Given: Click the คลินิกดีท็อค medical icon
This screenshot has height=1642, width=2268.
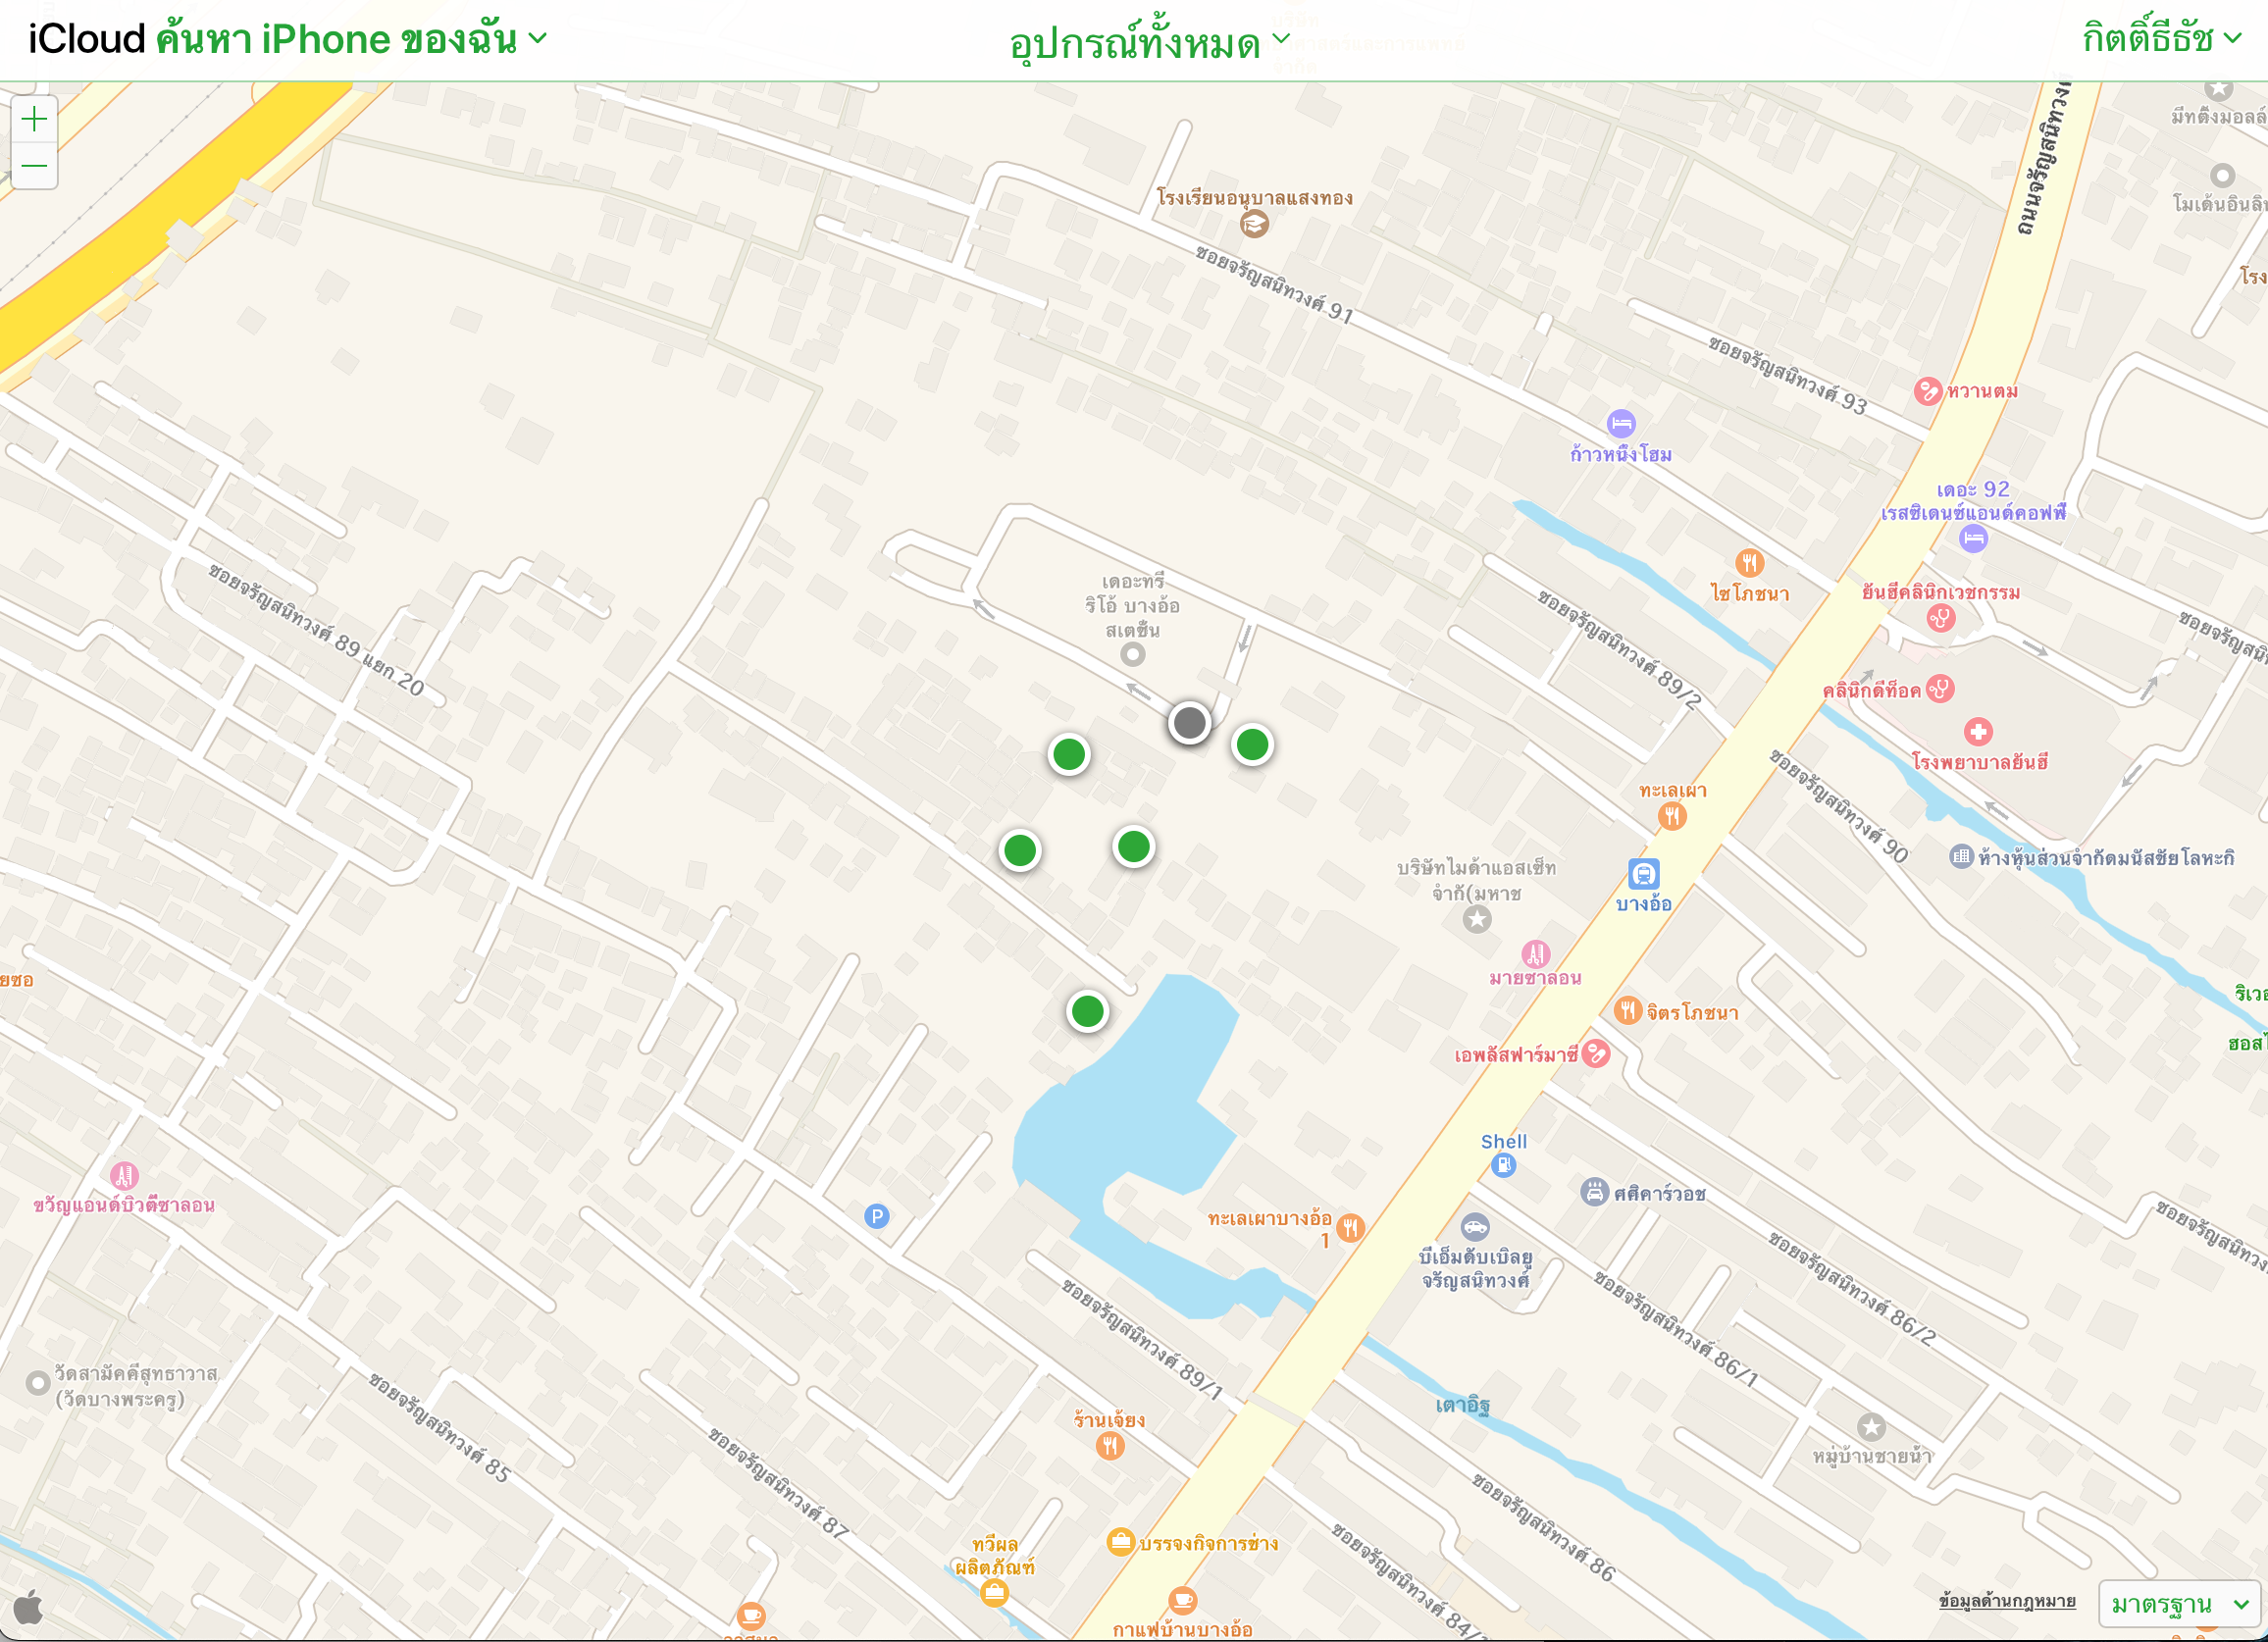Looking at the screenshot, I should coord(1940,689).
